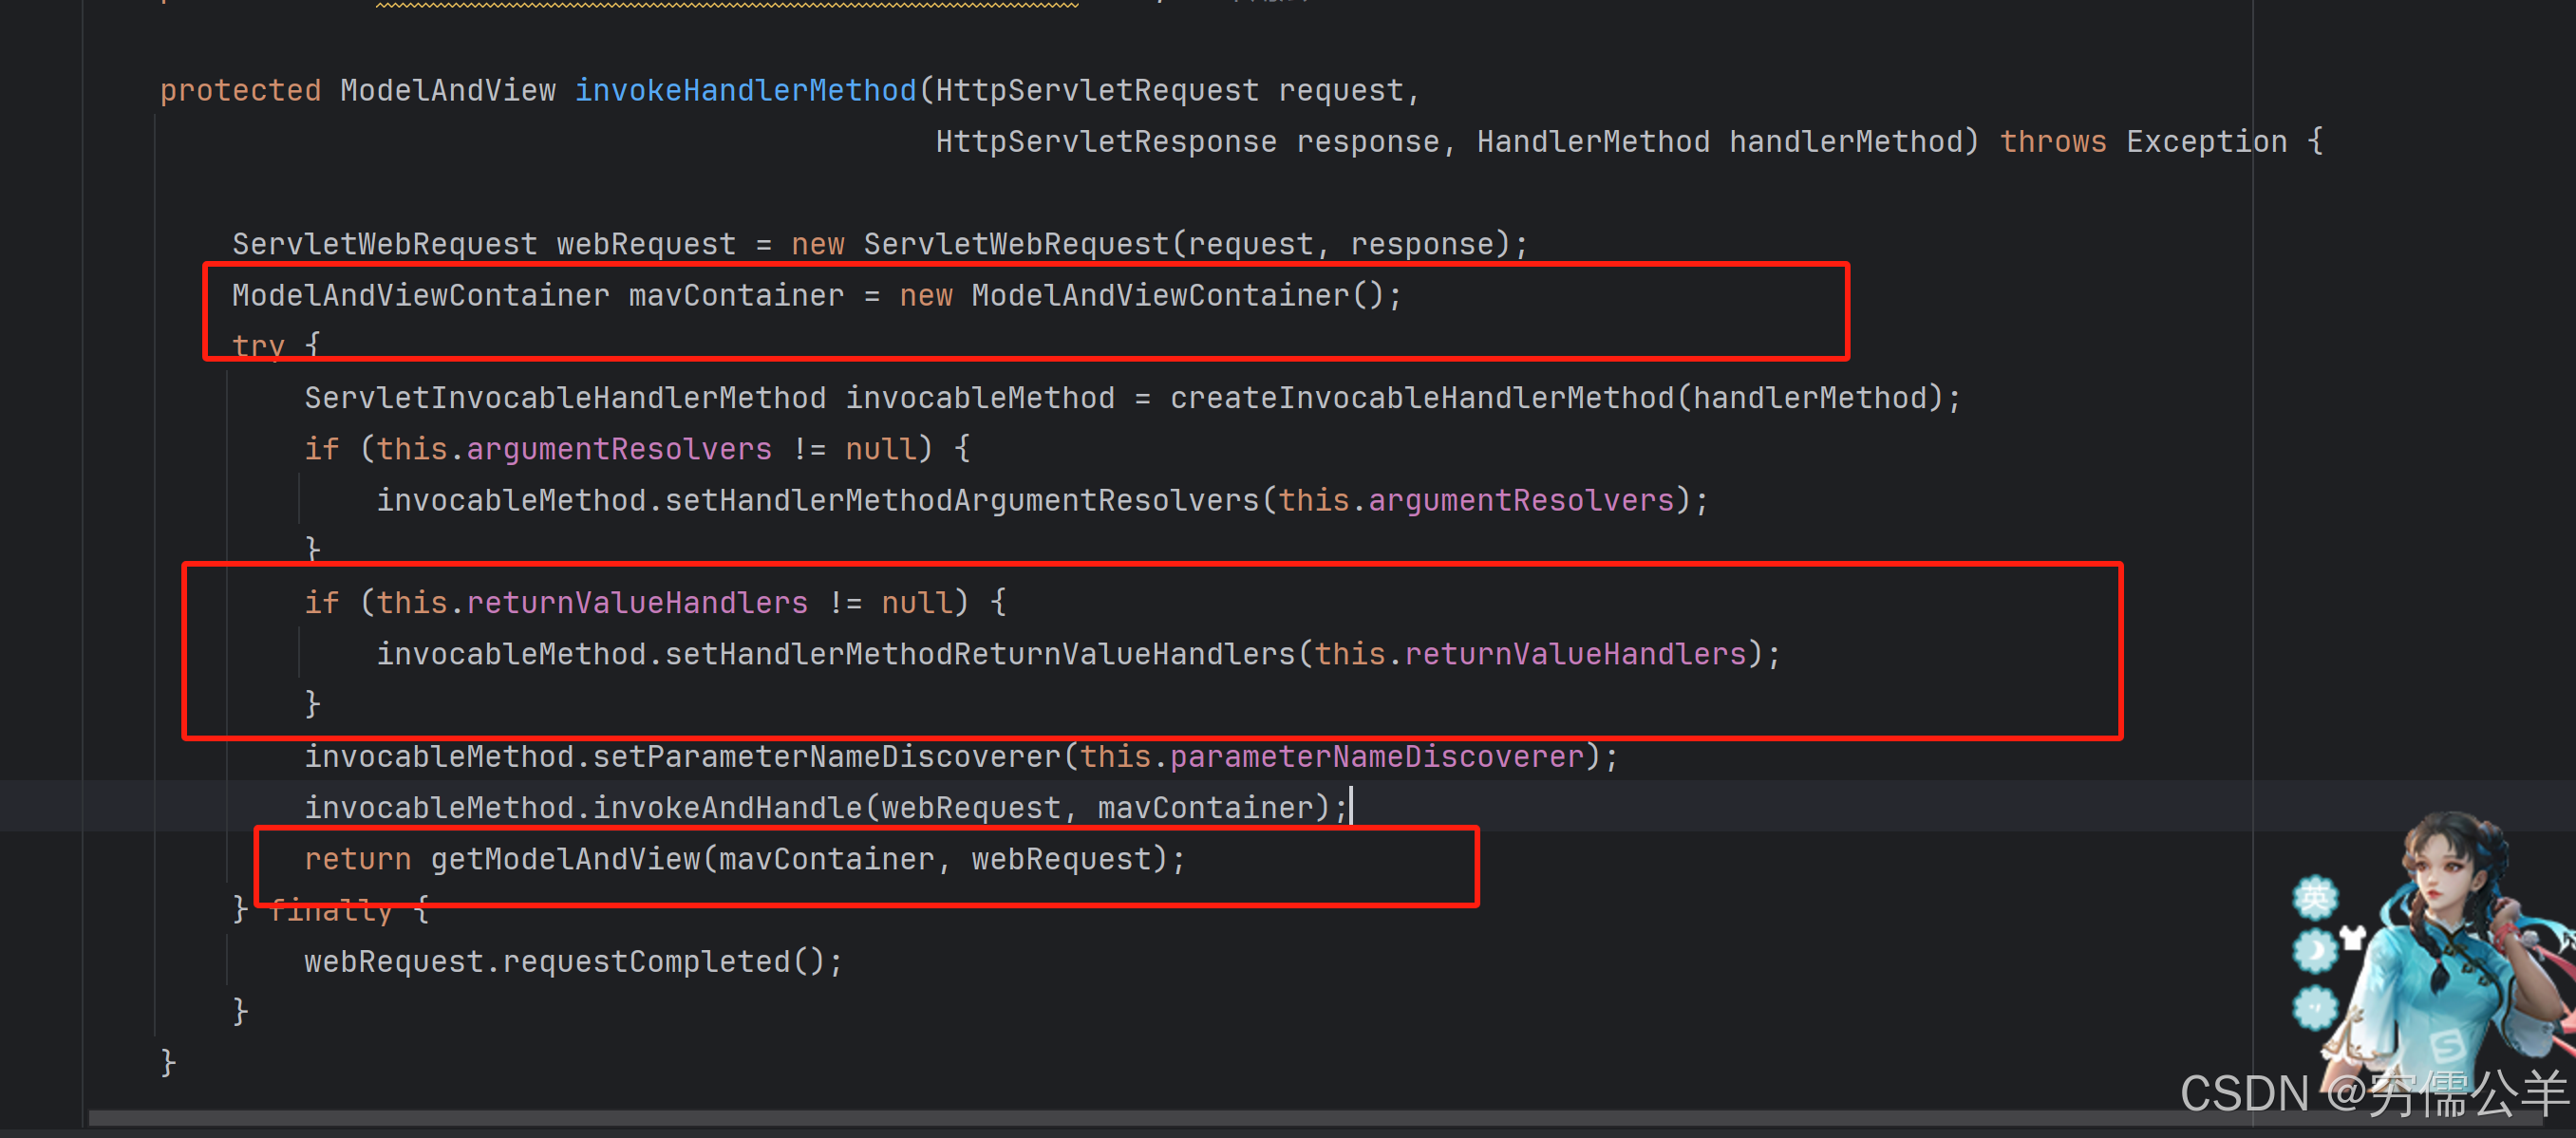2576x1138 pixels.
Task: Click the punctuation mode flower icon
Action: [2314, 1006]
